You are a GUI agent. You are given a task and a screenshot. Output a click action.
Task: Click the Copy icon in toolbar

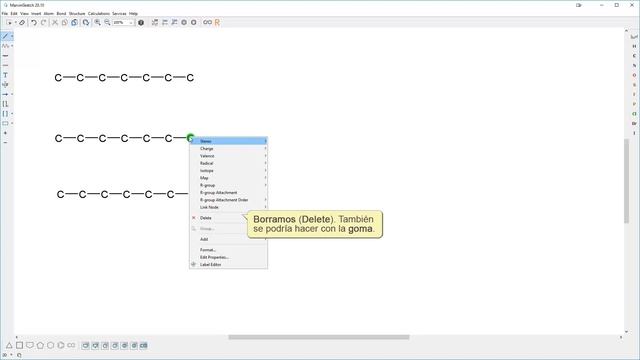tap(64, 22)
